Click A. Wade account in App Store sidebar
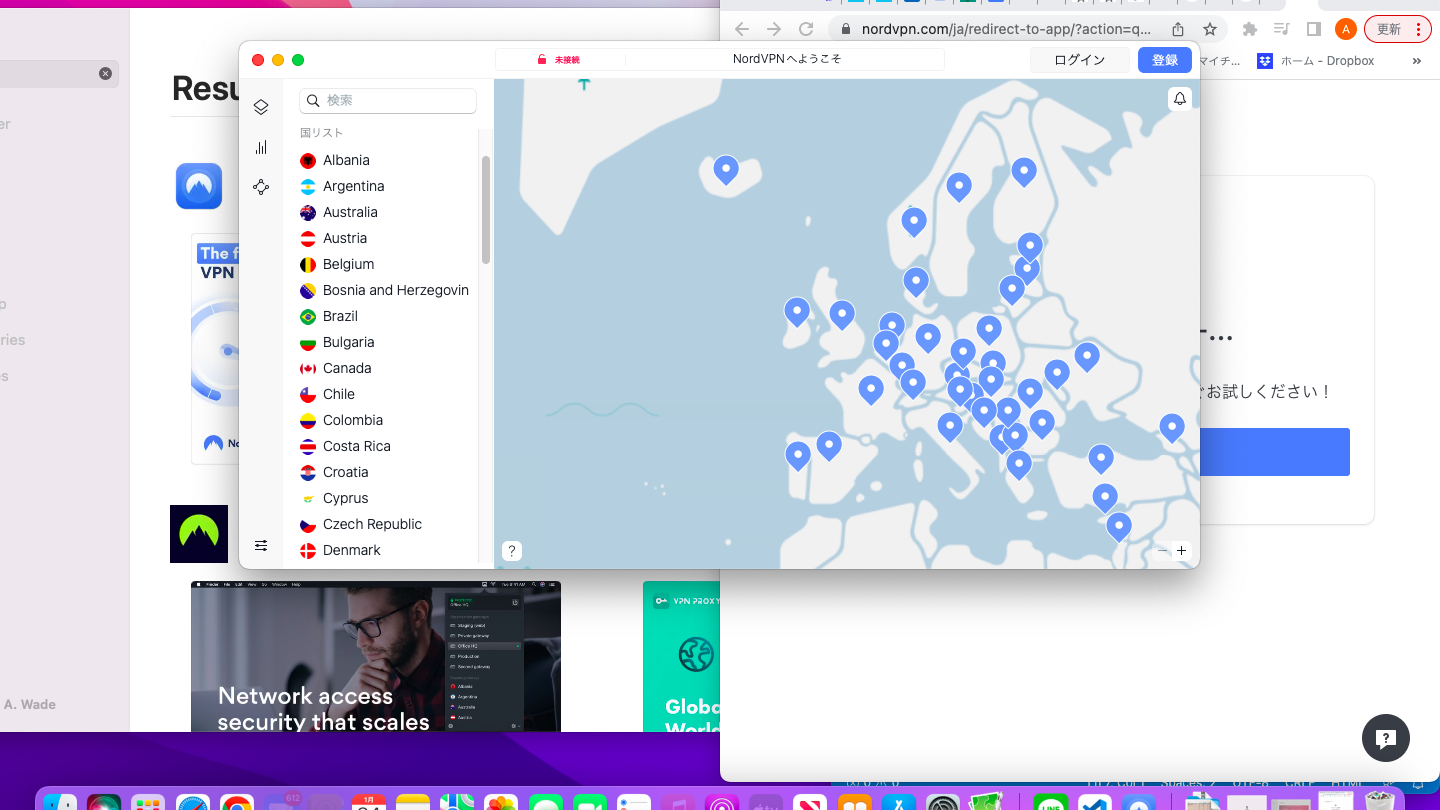The width and height of the screenshot is (1440, 810). [30, 704]
